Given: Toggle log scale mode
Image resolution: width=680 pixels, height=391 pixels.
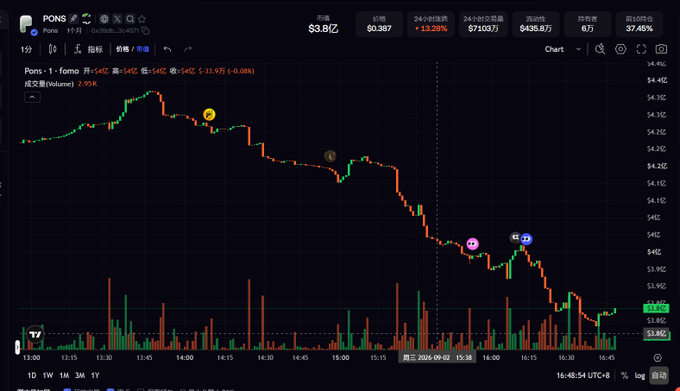Looking at the screenshot, I should (x=640, y=375).
